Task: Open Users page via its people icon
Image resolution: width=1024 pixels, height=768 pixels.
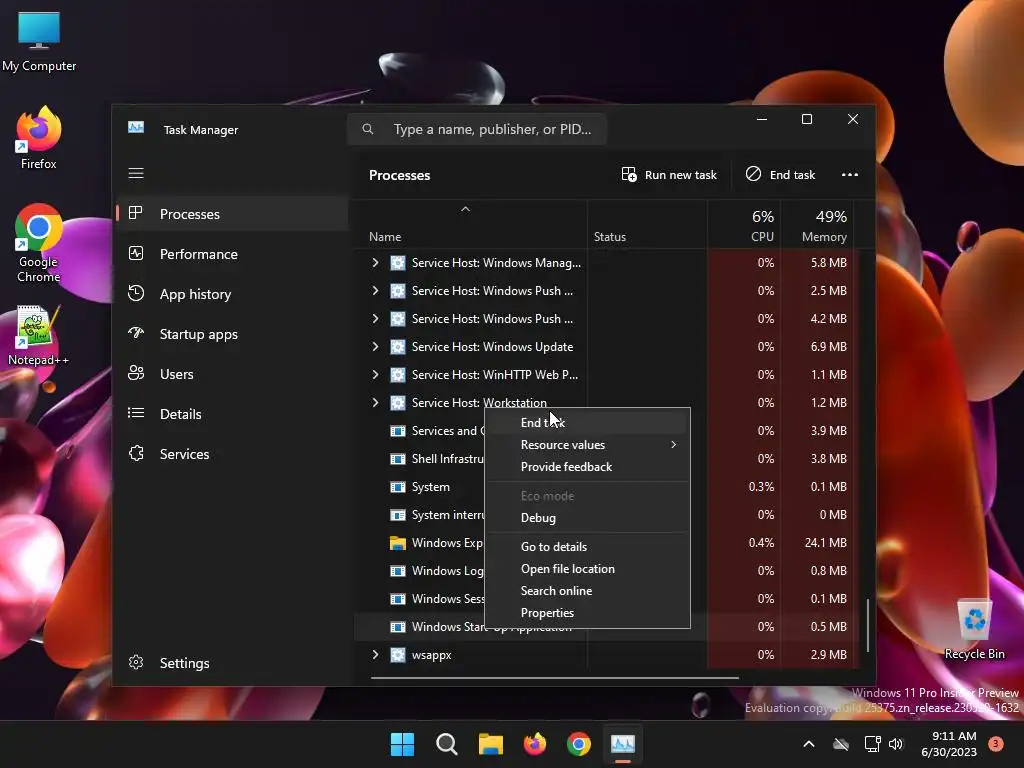Action: (136, 373)
